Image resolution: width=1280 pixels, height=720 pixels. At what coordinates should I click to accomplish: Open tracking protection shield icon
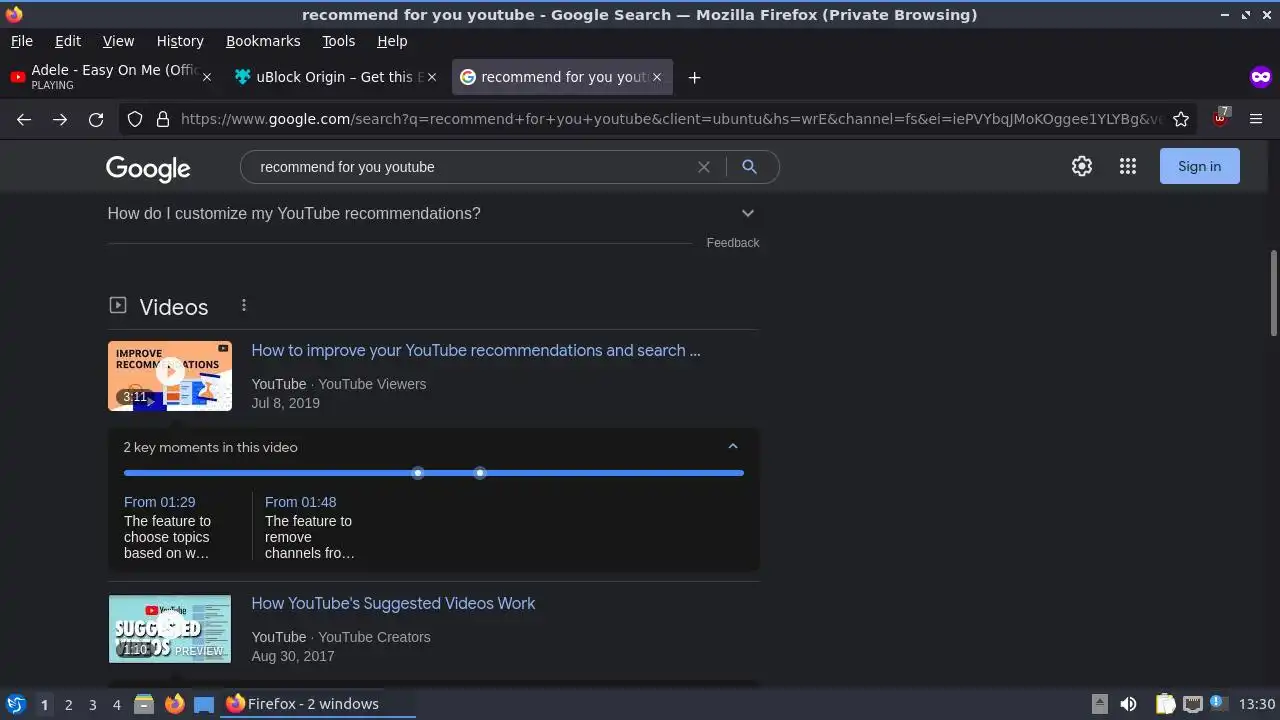click(x=135, y=119)
